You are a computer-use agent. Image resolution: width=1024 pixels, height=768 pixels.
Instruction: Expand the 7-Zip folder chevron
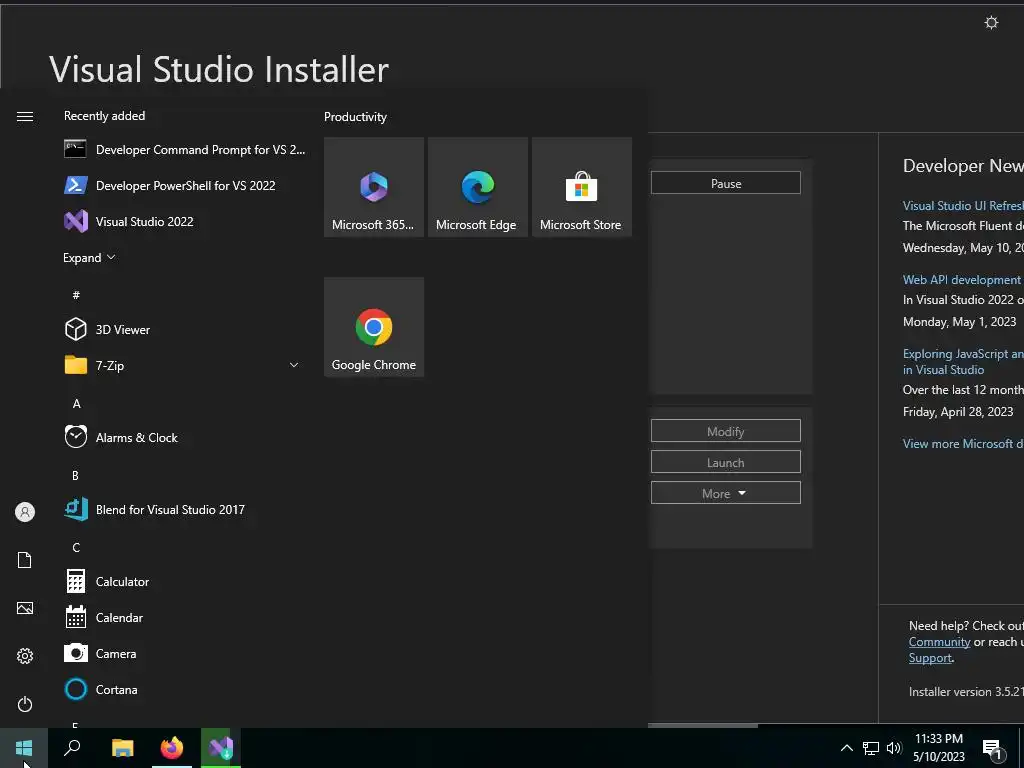click(x=294, y=365)
